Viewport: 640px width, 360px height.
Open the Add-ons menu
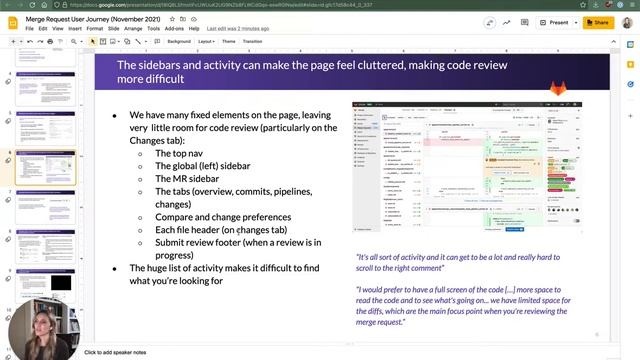(174, 29)
